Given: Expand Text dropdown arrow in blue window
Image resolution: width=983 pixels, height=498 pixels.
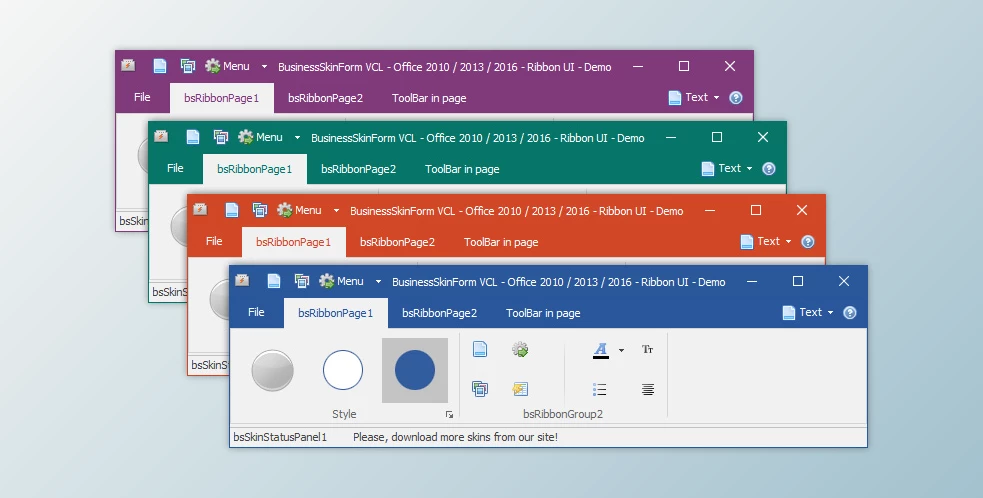Looking at the screenshot, I should [831, 312].
